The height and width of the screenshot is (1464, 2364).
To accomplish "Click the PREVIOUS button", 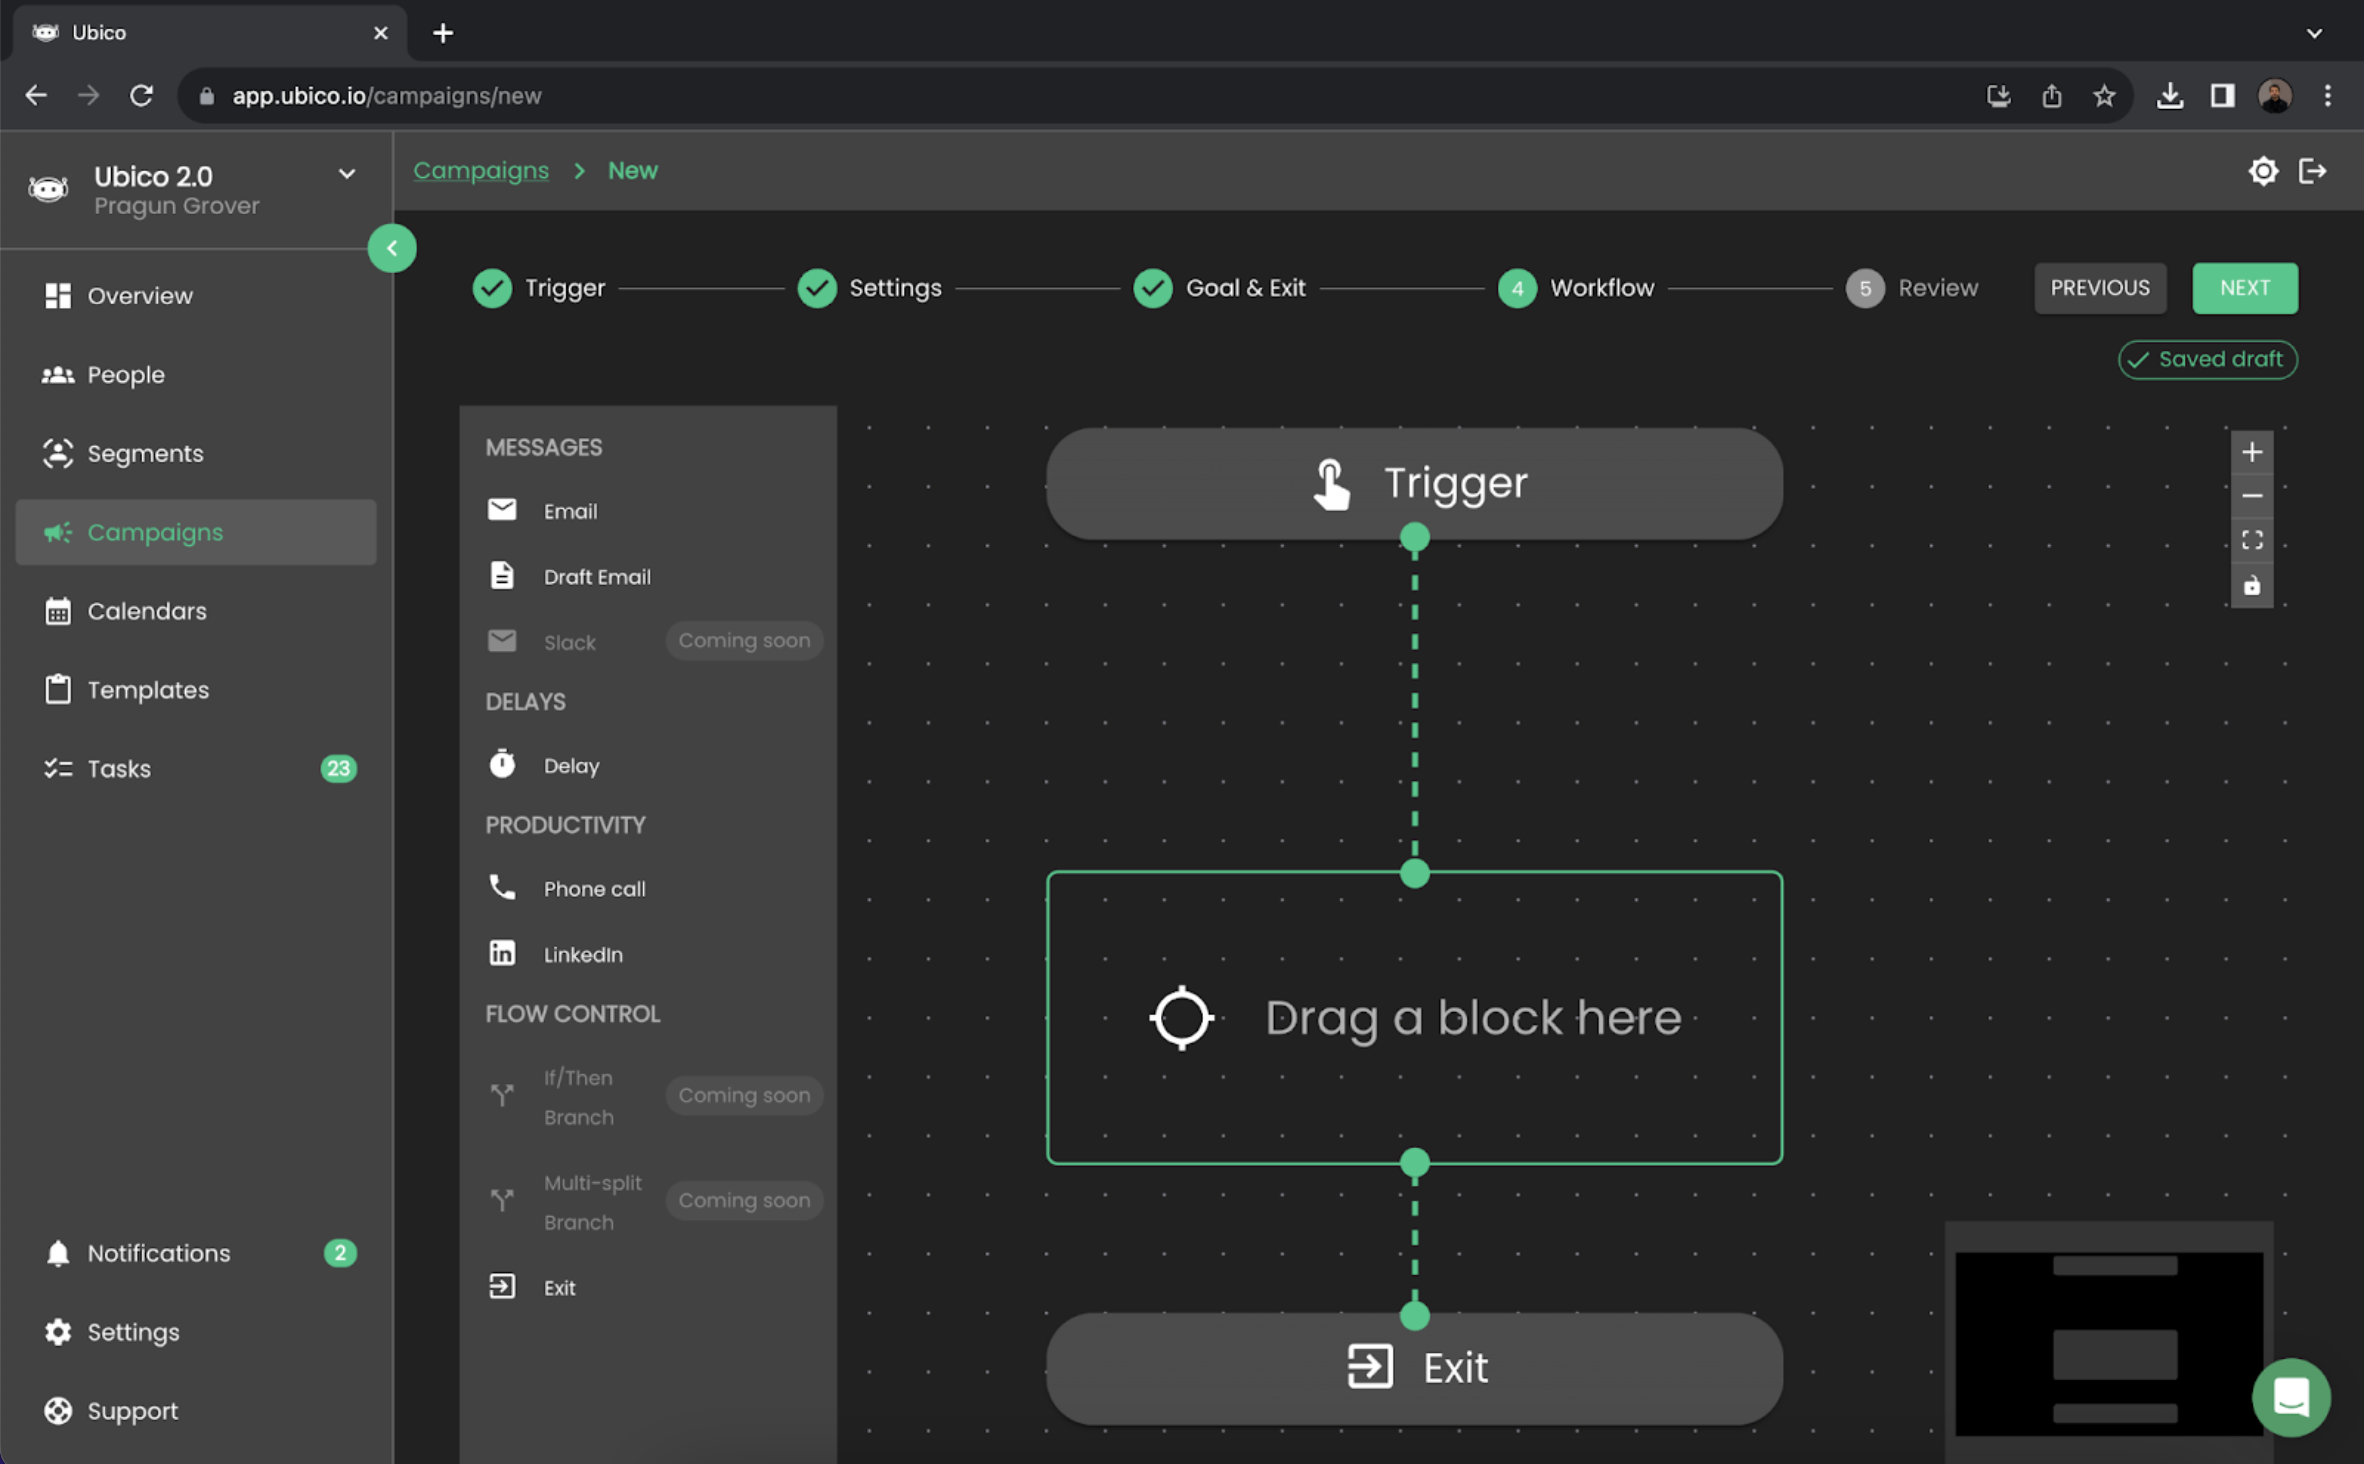I will 2100,288.
